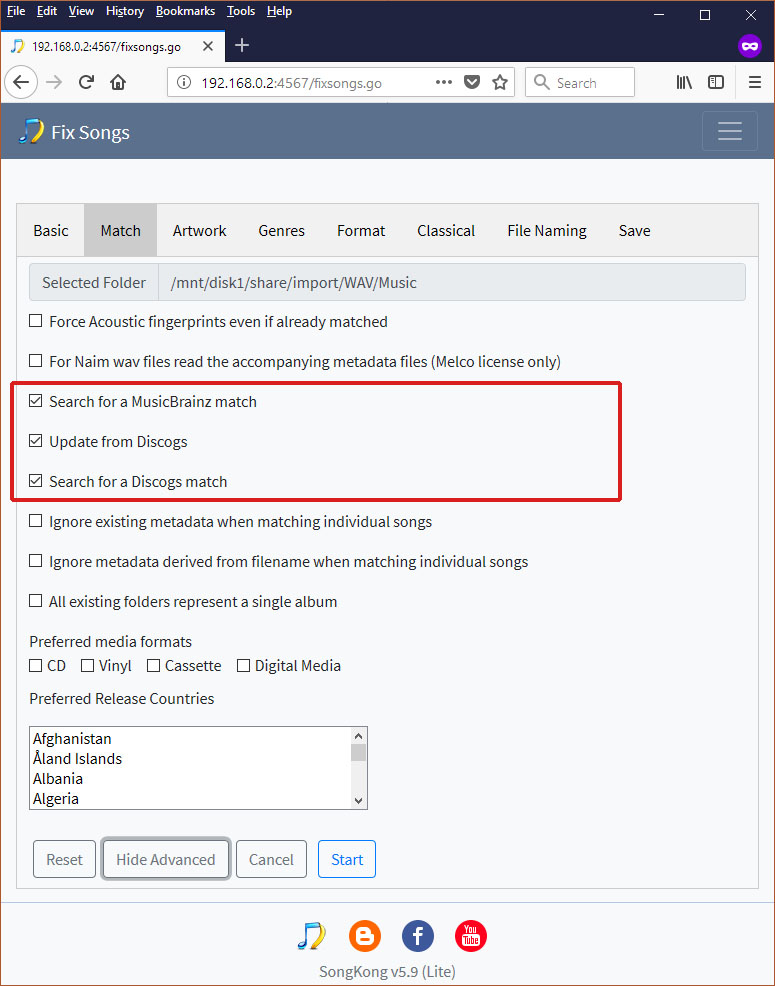Click the SongKong logo next to Fix Songs
Screen dimensions: 775x986
[x=30, y=131]
